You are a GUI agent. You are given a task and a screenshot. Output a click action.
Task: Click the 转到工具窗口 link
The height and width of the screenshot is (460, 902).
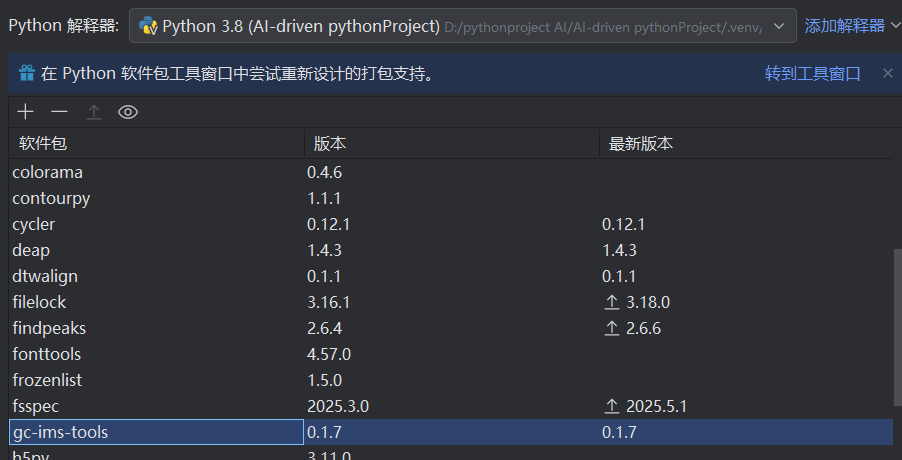(812, 74)
